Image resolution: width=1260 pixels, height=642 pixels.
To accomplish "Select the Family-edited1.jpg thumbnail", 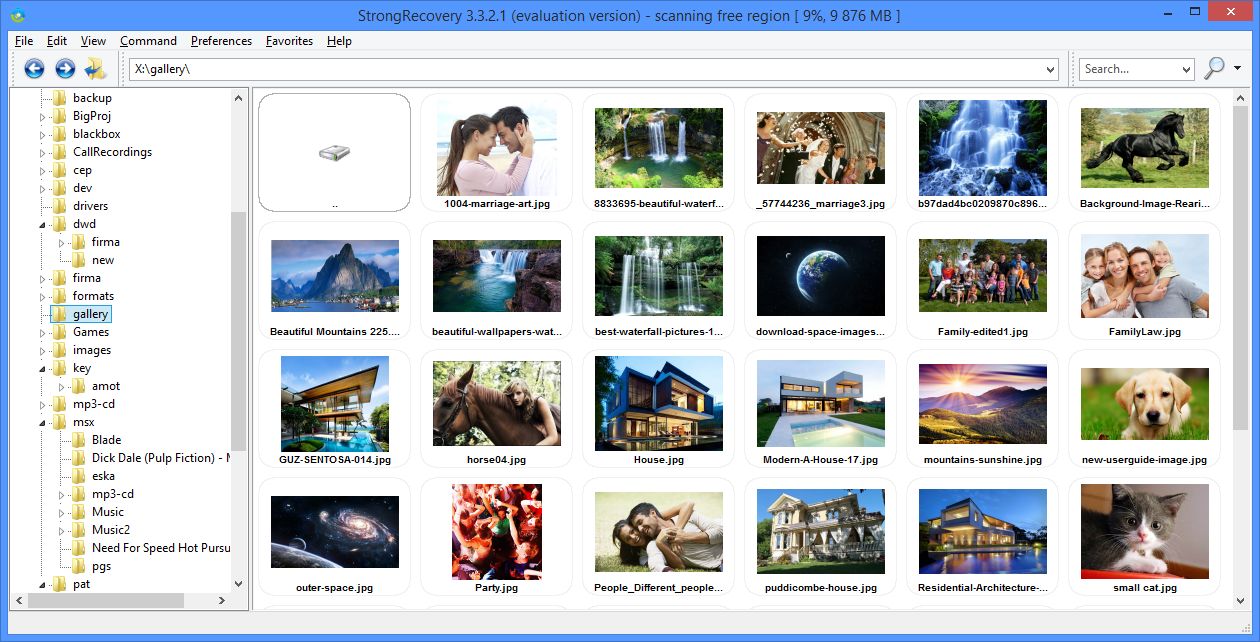I will 983,281.
